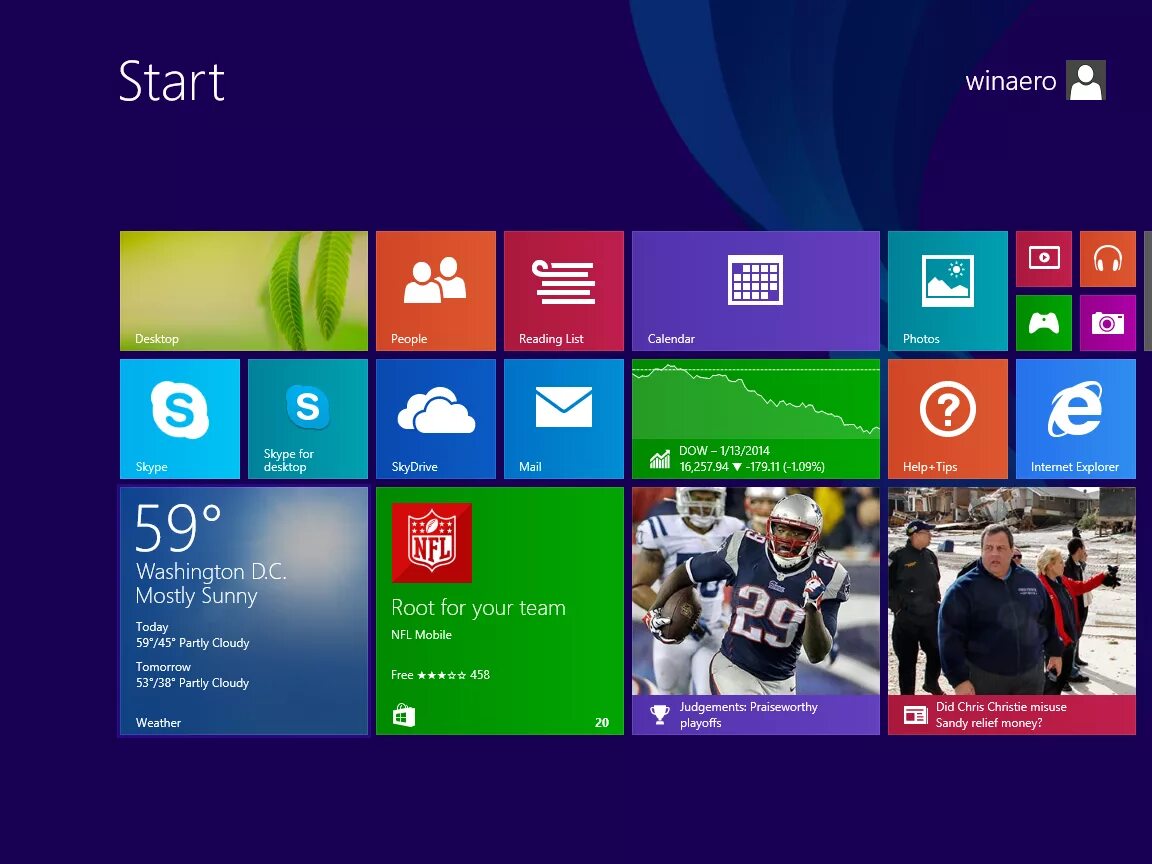Open the People tile

436,291
